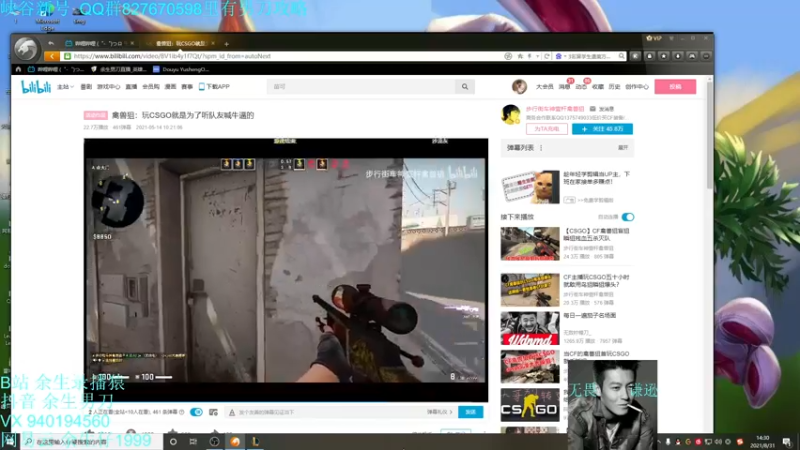Viewport: 800px width, 450px height.
Task: Open the 会员购 menu item
Action: [x=151, y=87]
